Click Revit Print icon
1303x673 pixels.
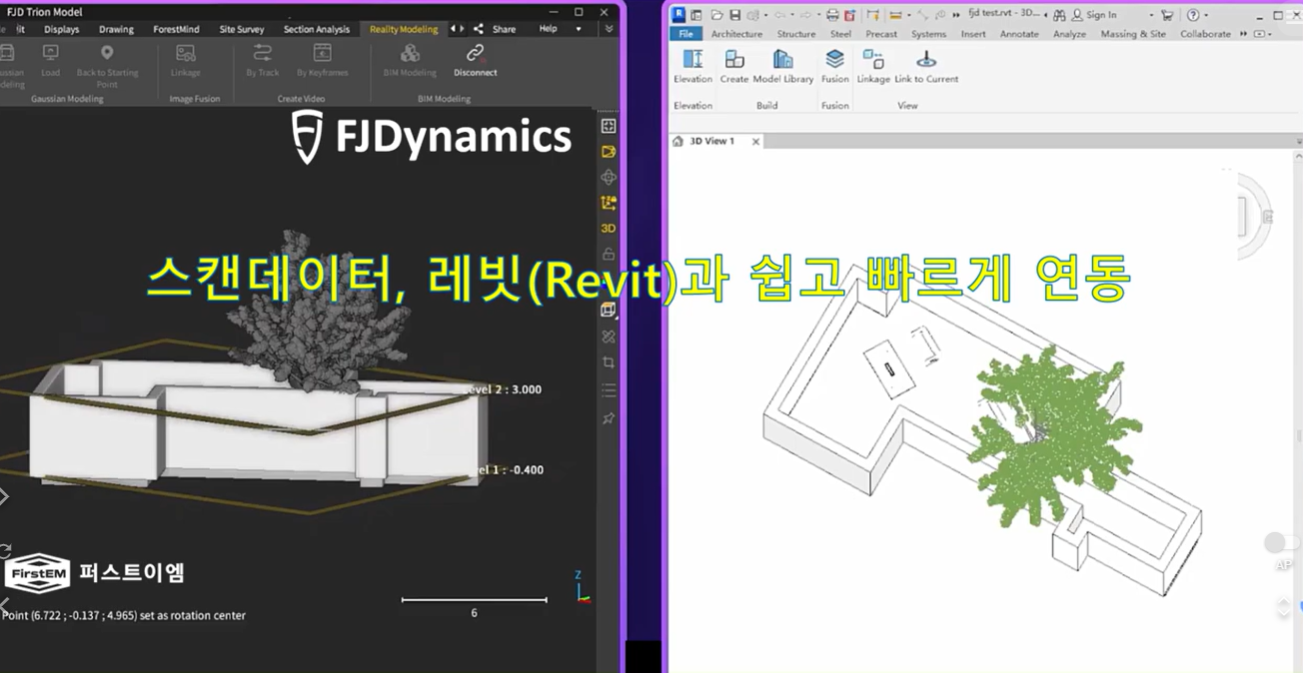click(832, 15)
